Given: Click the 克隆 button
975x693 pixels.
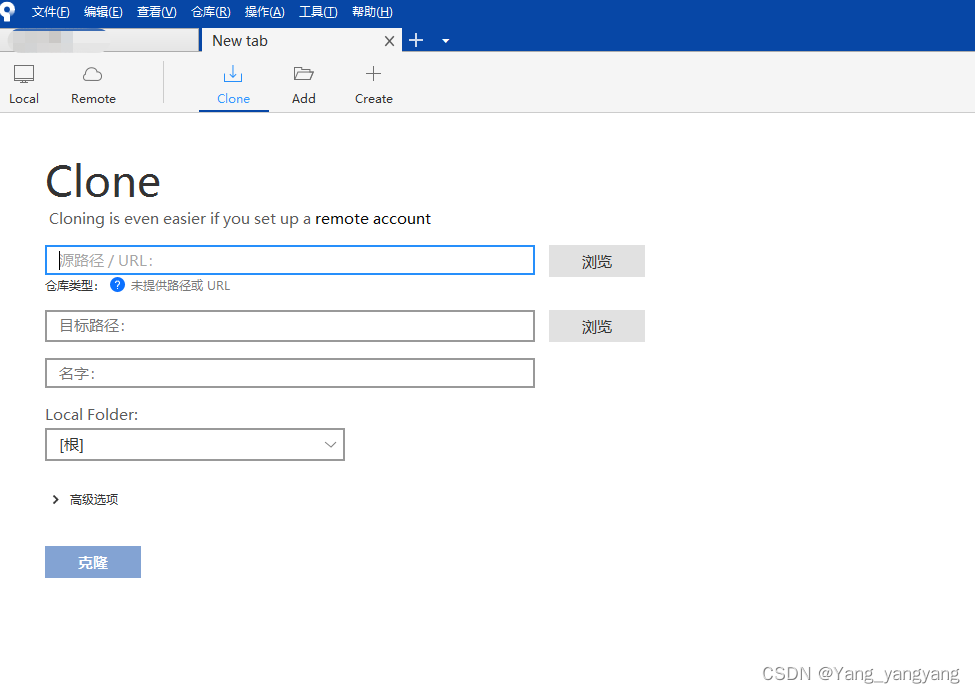Looking at the screenshot, I should 92,561.
